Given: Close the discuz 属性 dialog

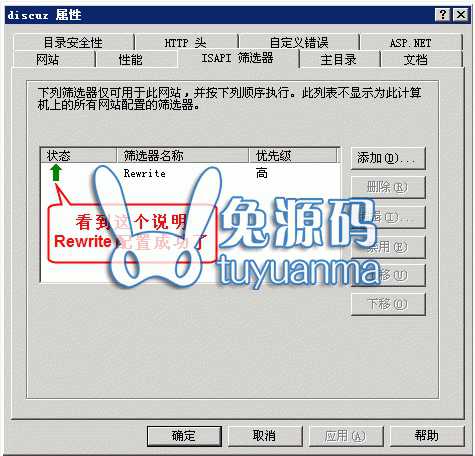Looking at the screenshot, I should [x=461, y=14].
